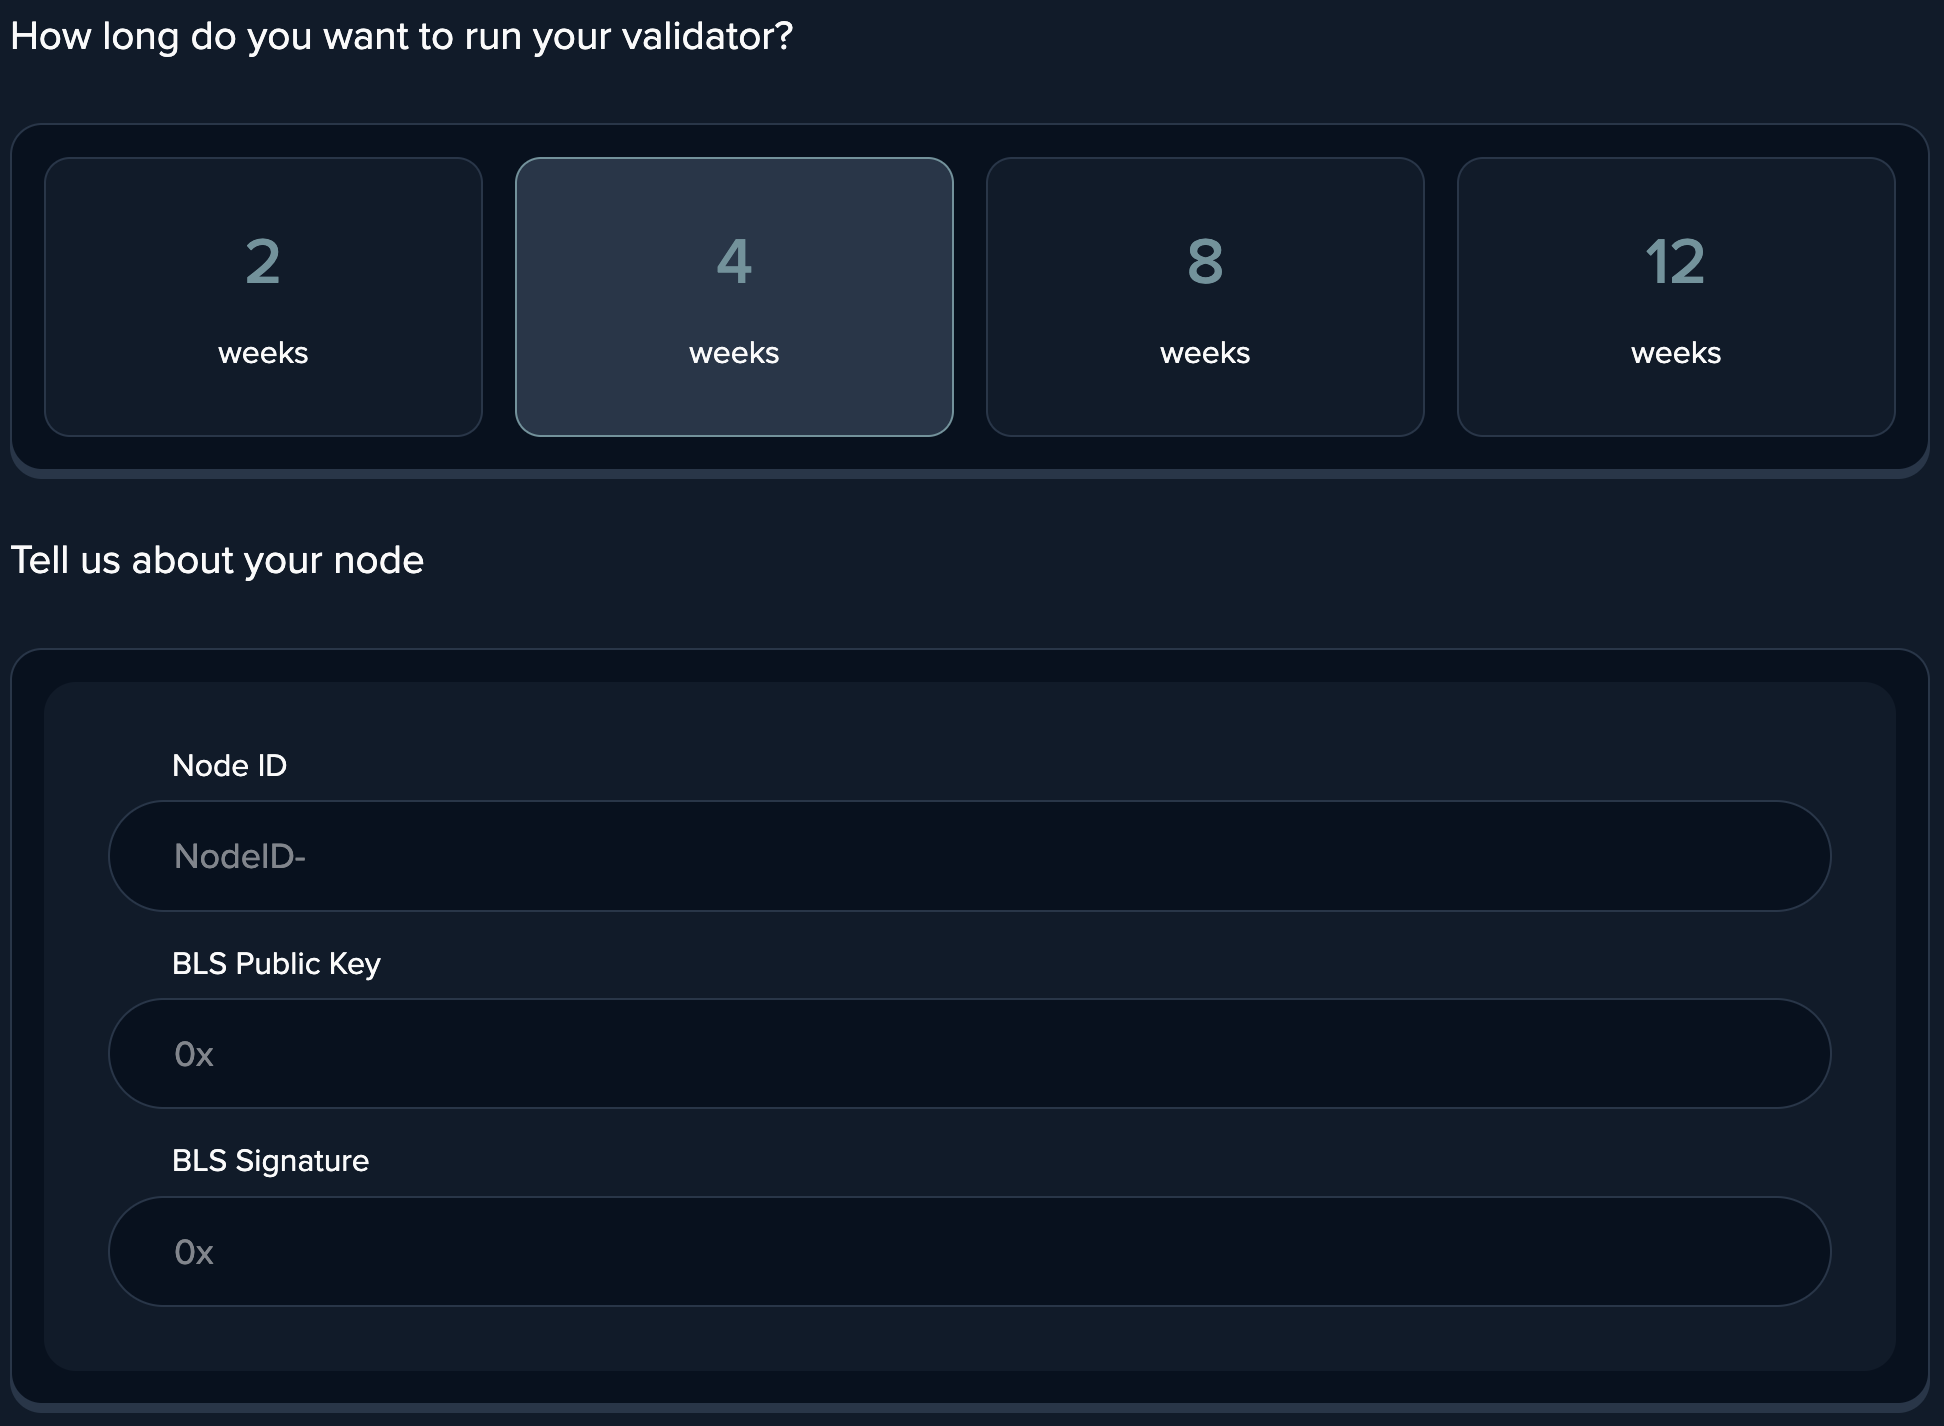The height and width of the screenshot is (1426, 1944).
Task: Click the "BLS Public Key" label
Action: (x=276, y=964)
